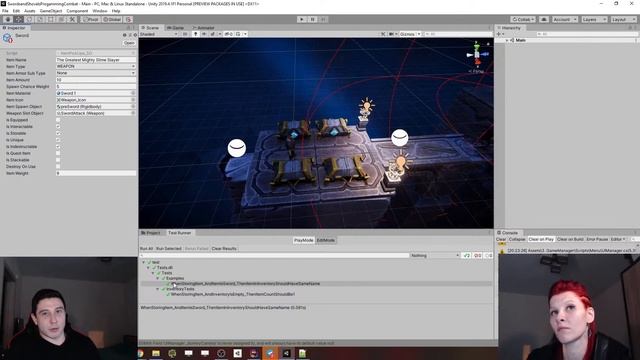640x360 pixels.
Task: Collapse the InventoryTests tree node
Action: point(158,289)
